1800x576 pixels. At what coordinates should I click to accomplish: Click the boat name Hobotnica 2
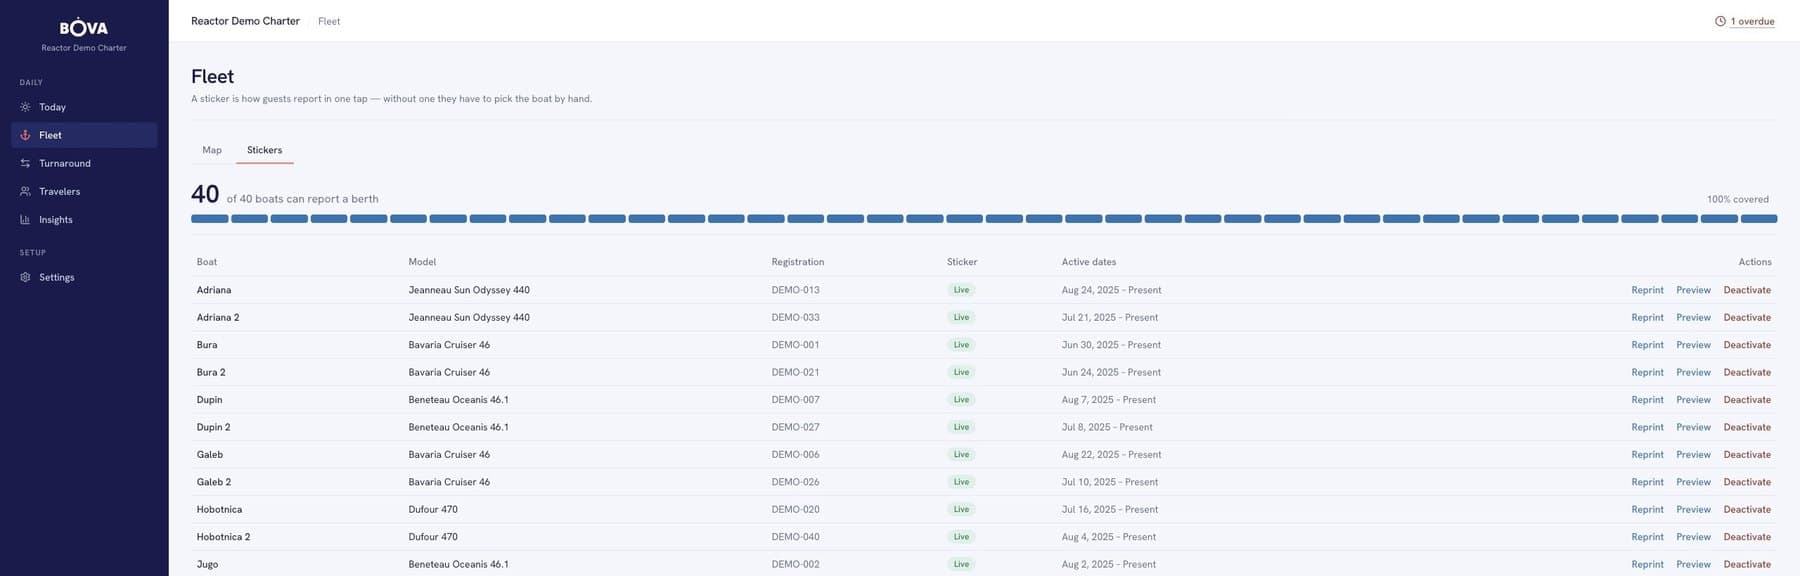click(x=224, y=537)
